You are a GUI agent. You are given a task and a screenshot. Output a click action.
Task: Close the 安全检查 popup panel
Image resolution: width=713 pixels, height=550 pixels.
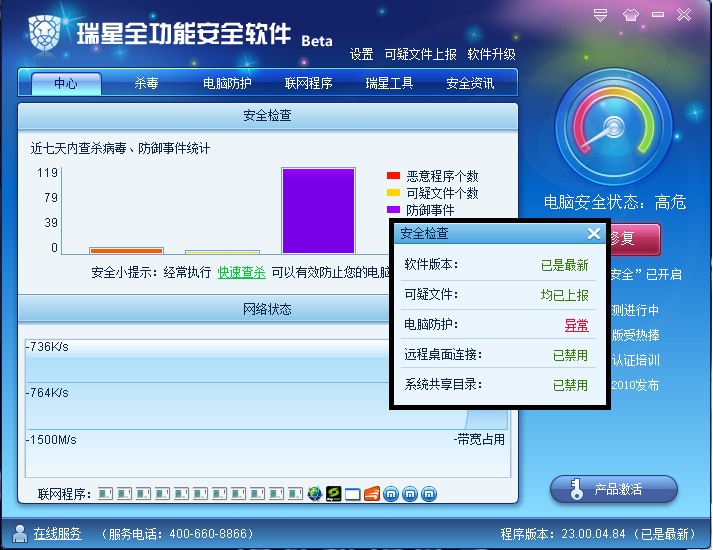point(594,234)
